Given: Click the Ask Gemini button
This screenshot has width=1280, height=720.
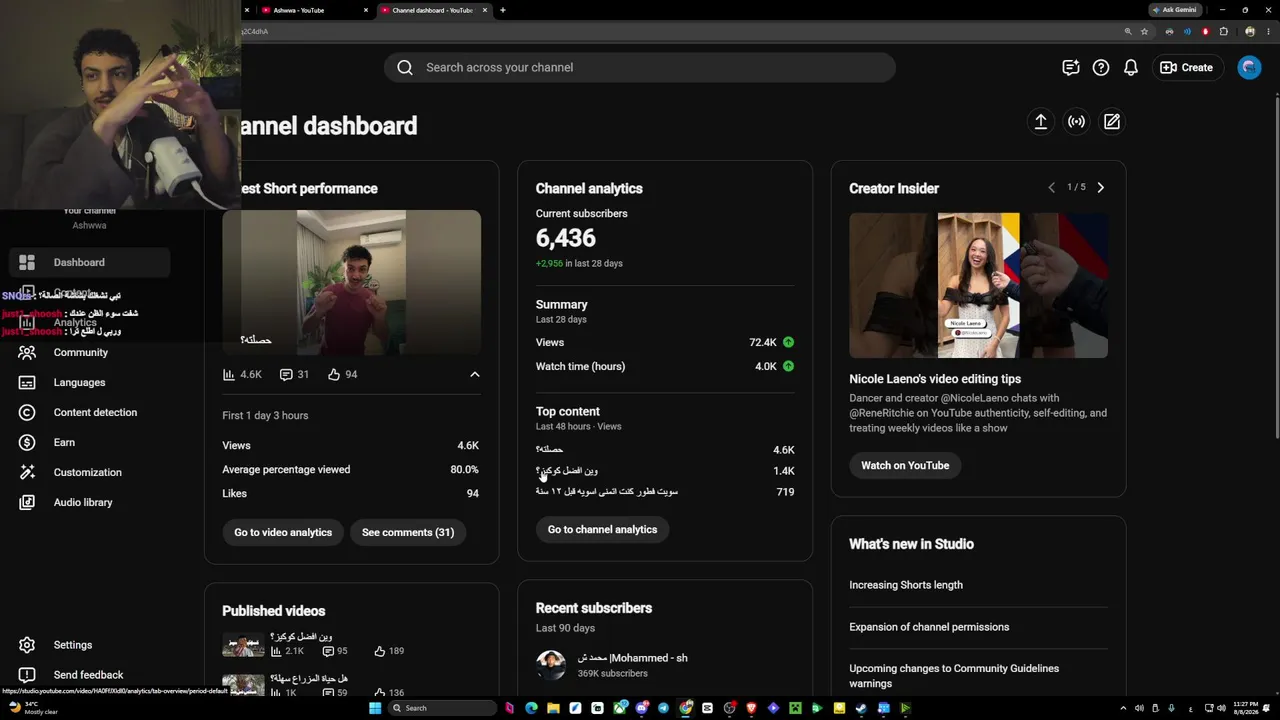Looking at the screenshot, I should [x=1175, y=10].
